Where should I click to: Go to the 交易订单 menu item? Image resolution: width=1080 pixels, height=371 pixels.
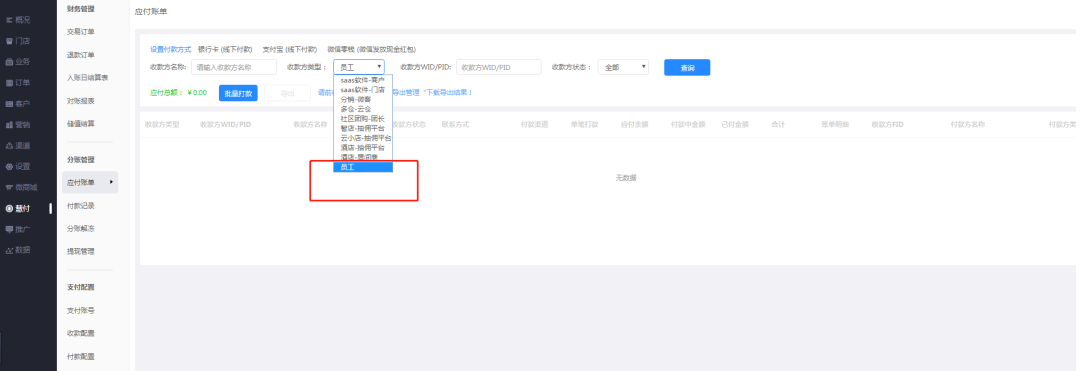point(81,32)
